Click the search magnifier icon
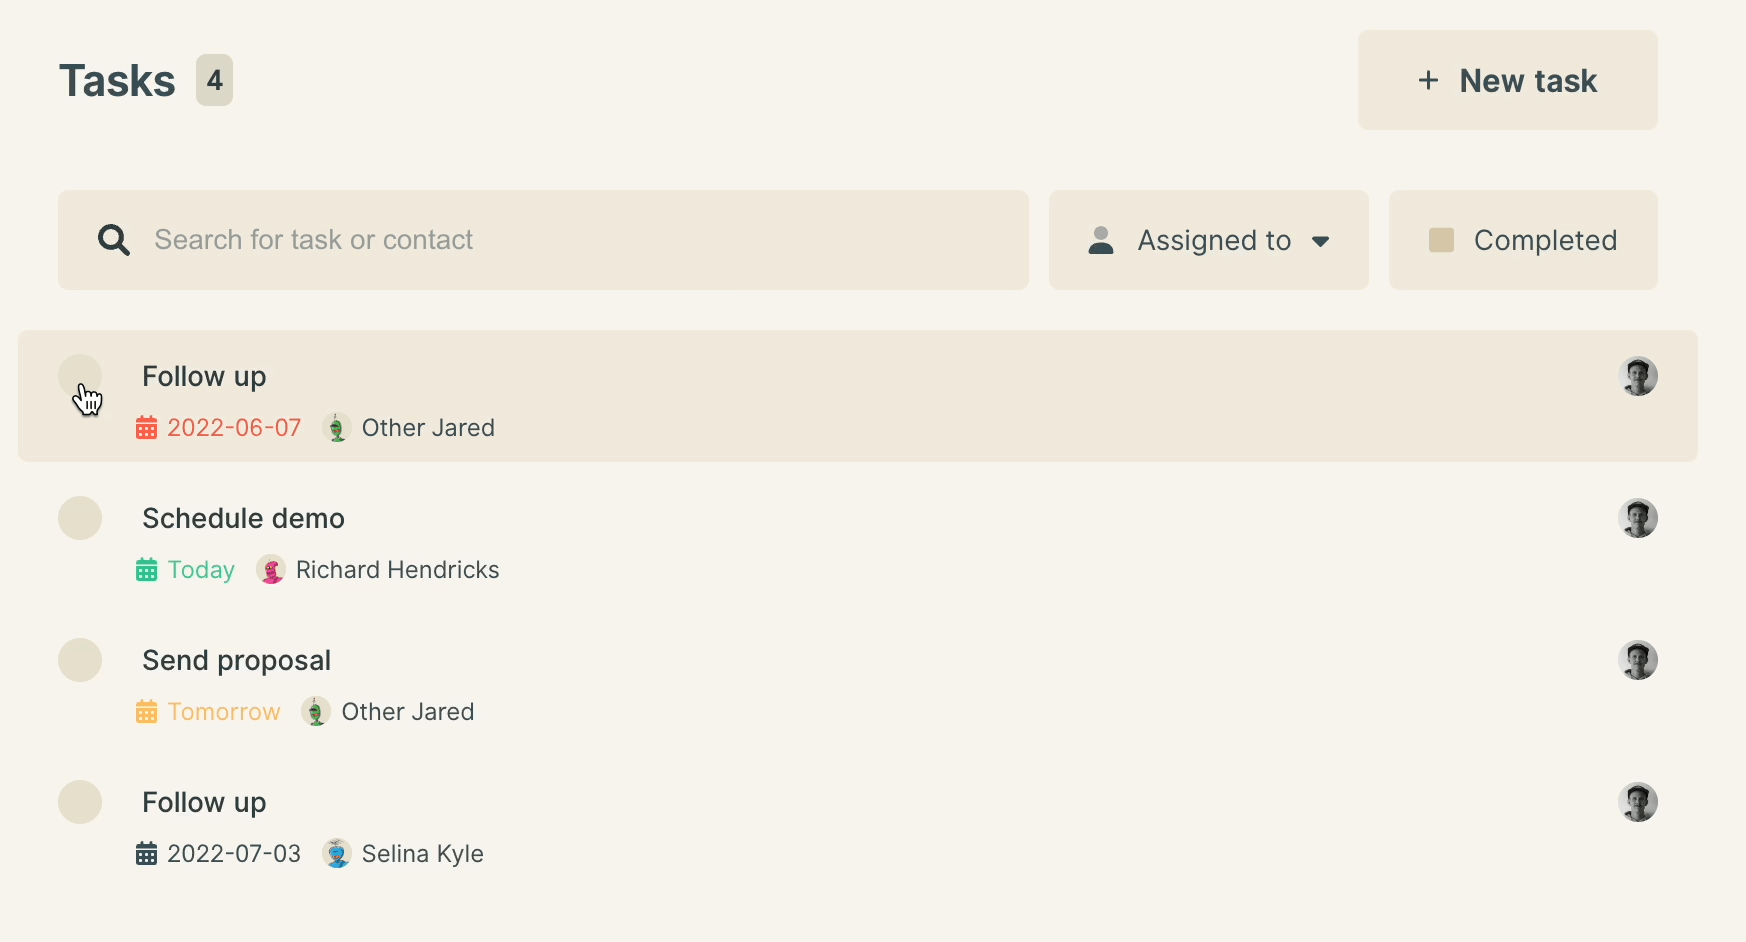 [114, 240]
